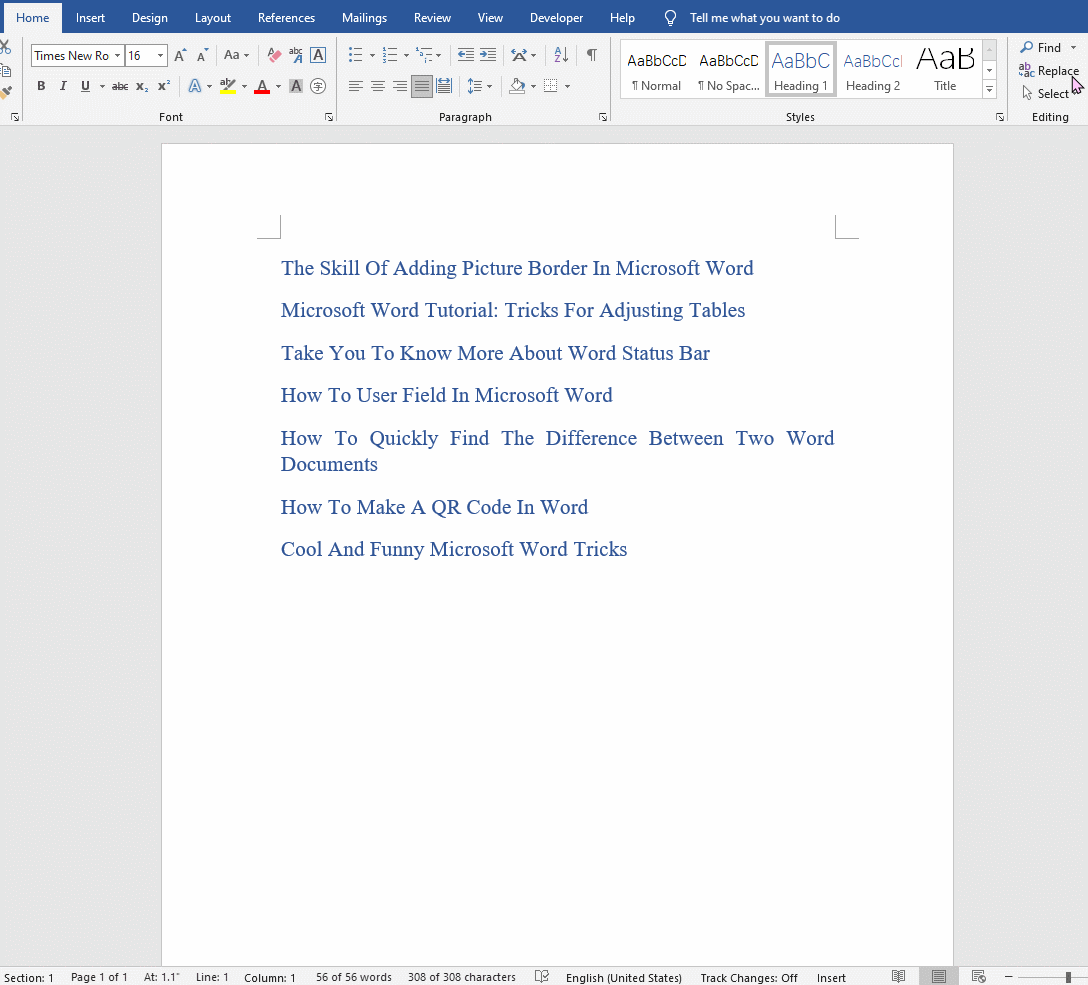Apply paragraph shading fill

(517, 86)
